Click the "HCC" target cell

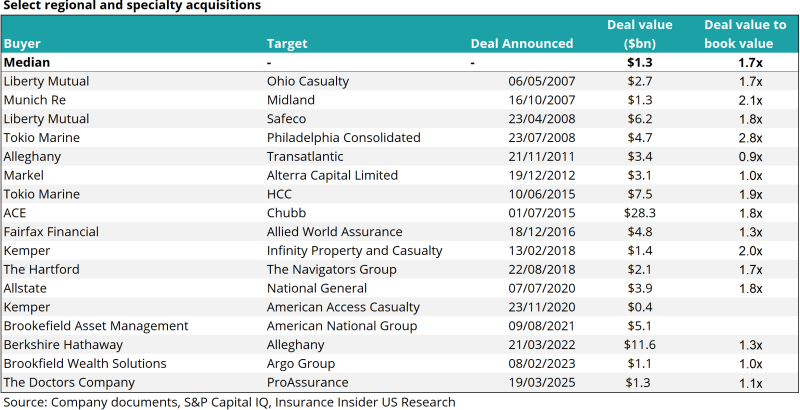tap(280, 194)
